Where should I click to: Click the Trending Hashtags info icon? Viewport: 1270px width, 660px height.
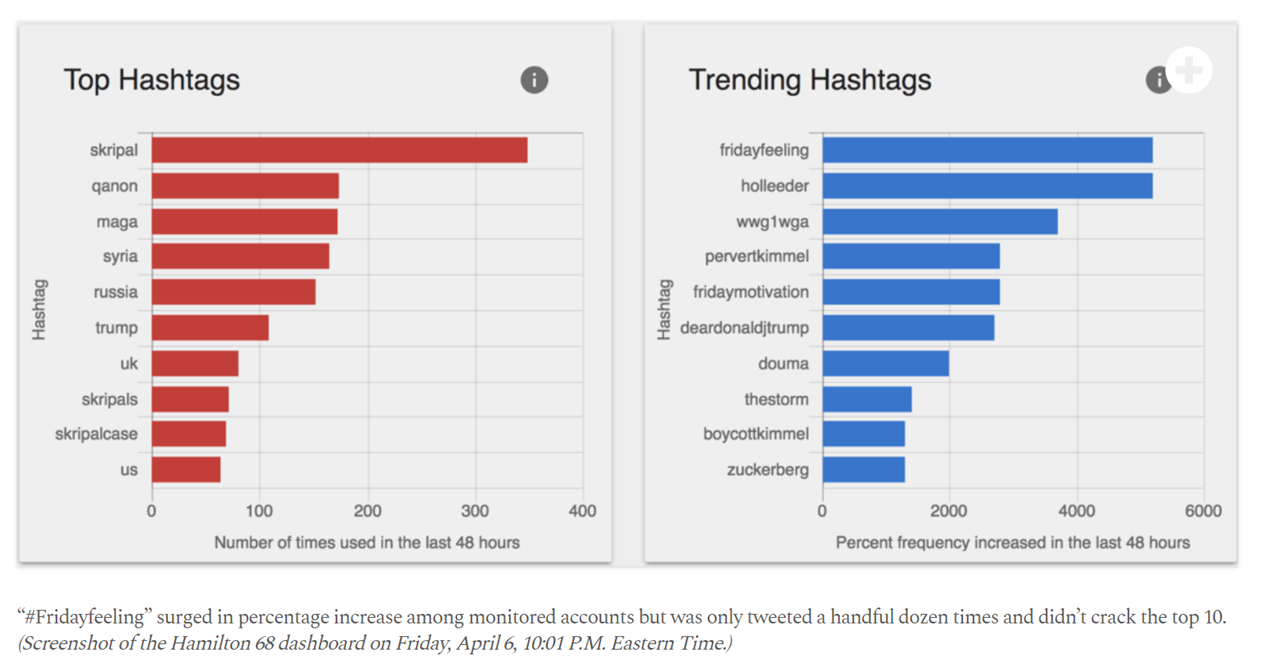tap(1158, 80)
